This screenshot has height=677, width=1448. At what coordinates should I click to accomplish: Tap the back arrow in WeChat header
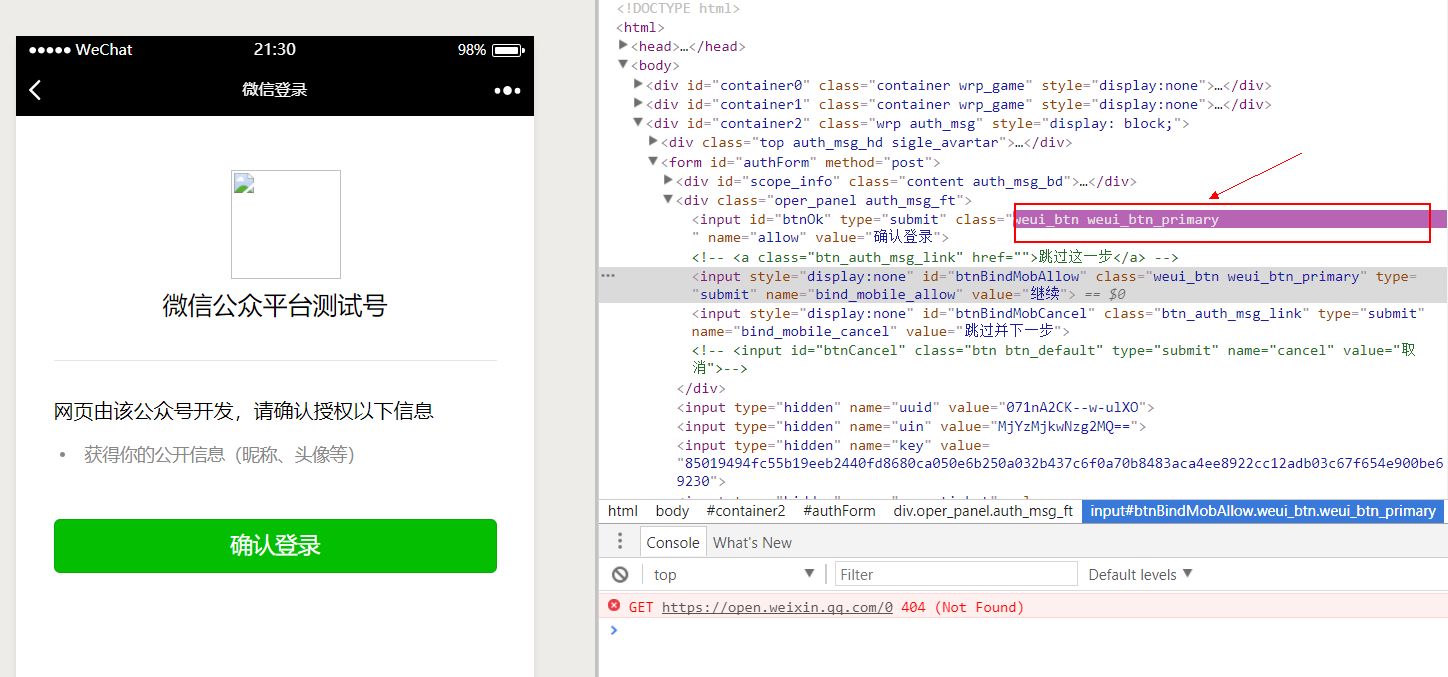(x=35, y=90)
